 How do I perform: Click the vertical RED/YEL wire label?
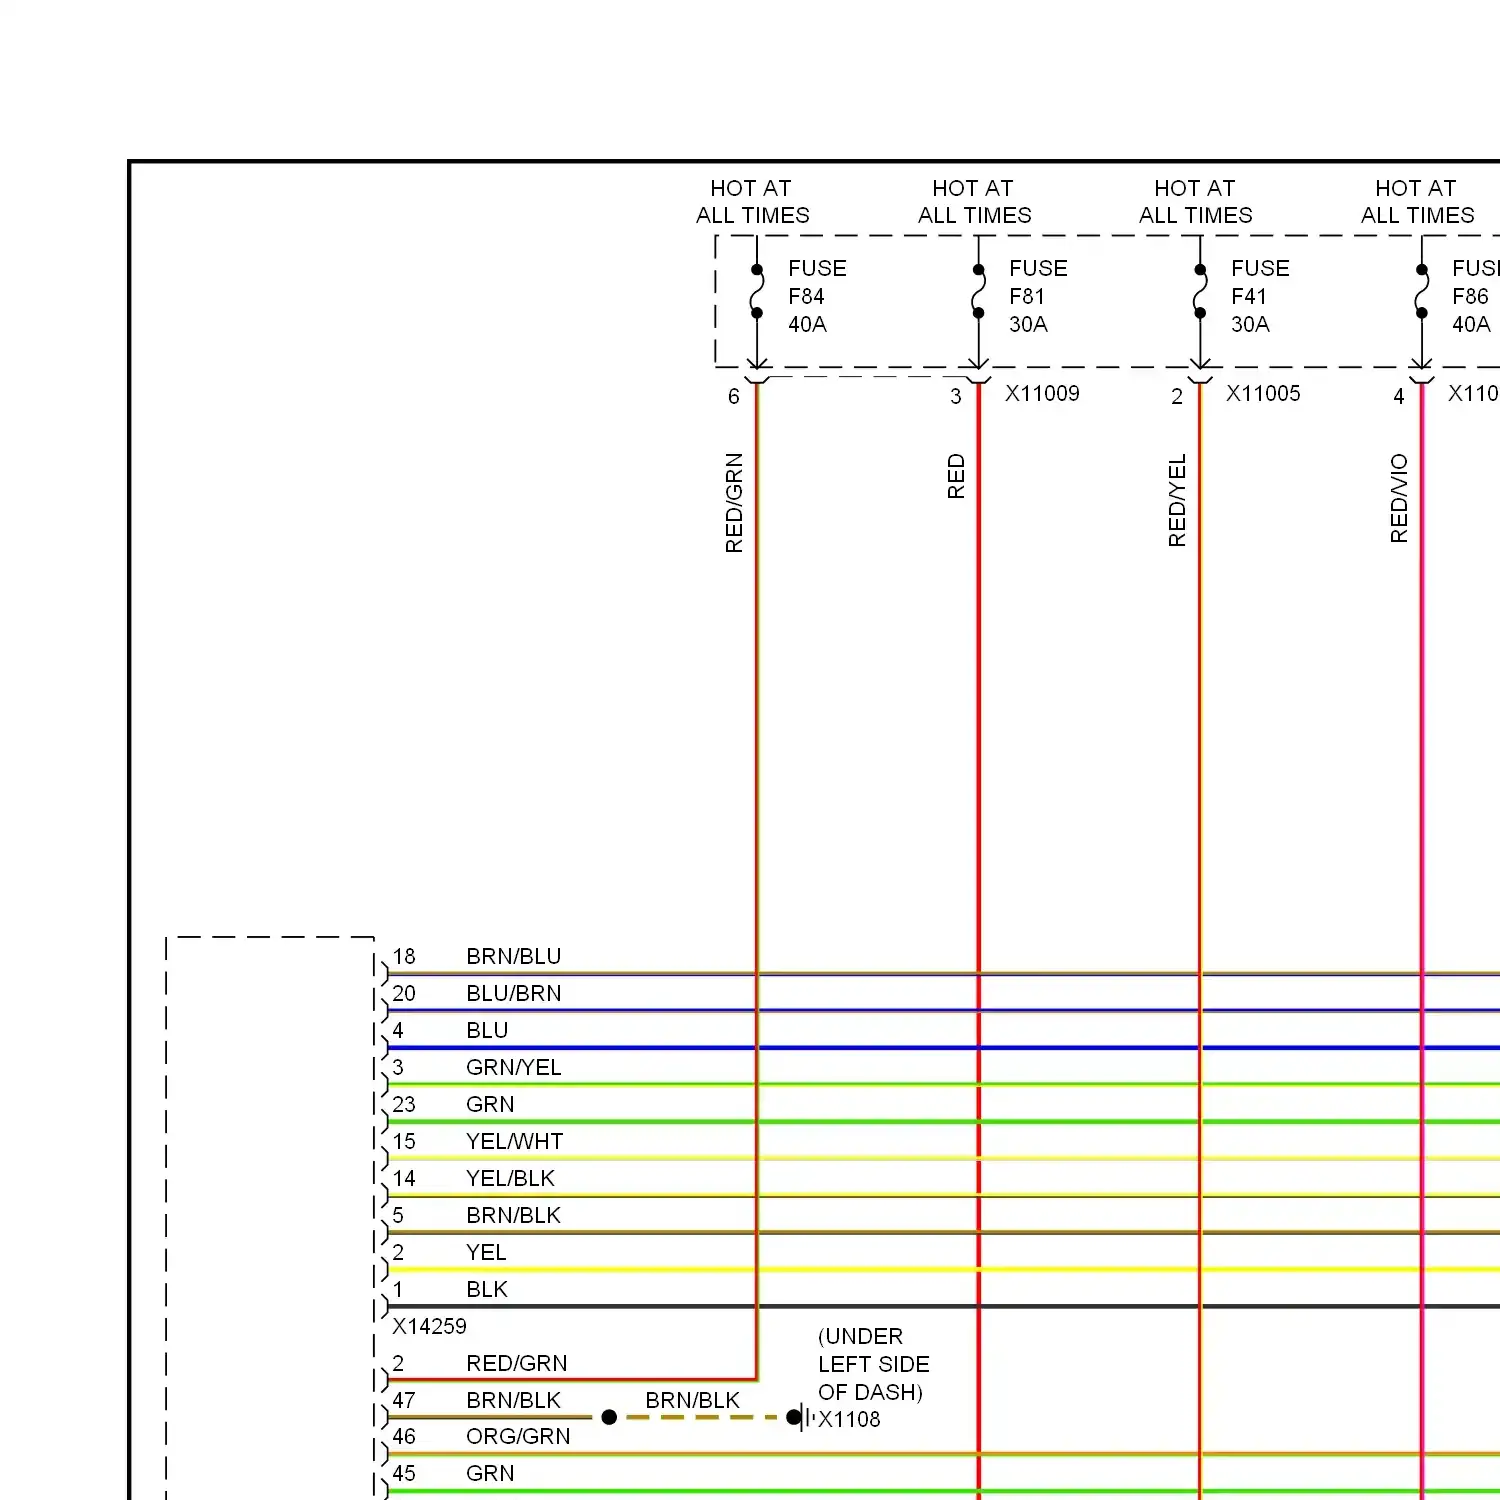pyautogui.click(x=1177, y=500)
